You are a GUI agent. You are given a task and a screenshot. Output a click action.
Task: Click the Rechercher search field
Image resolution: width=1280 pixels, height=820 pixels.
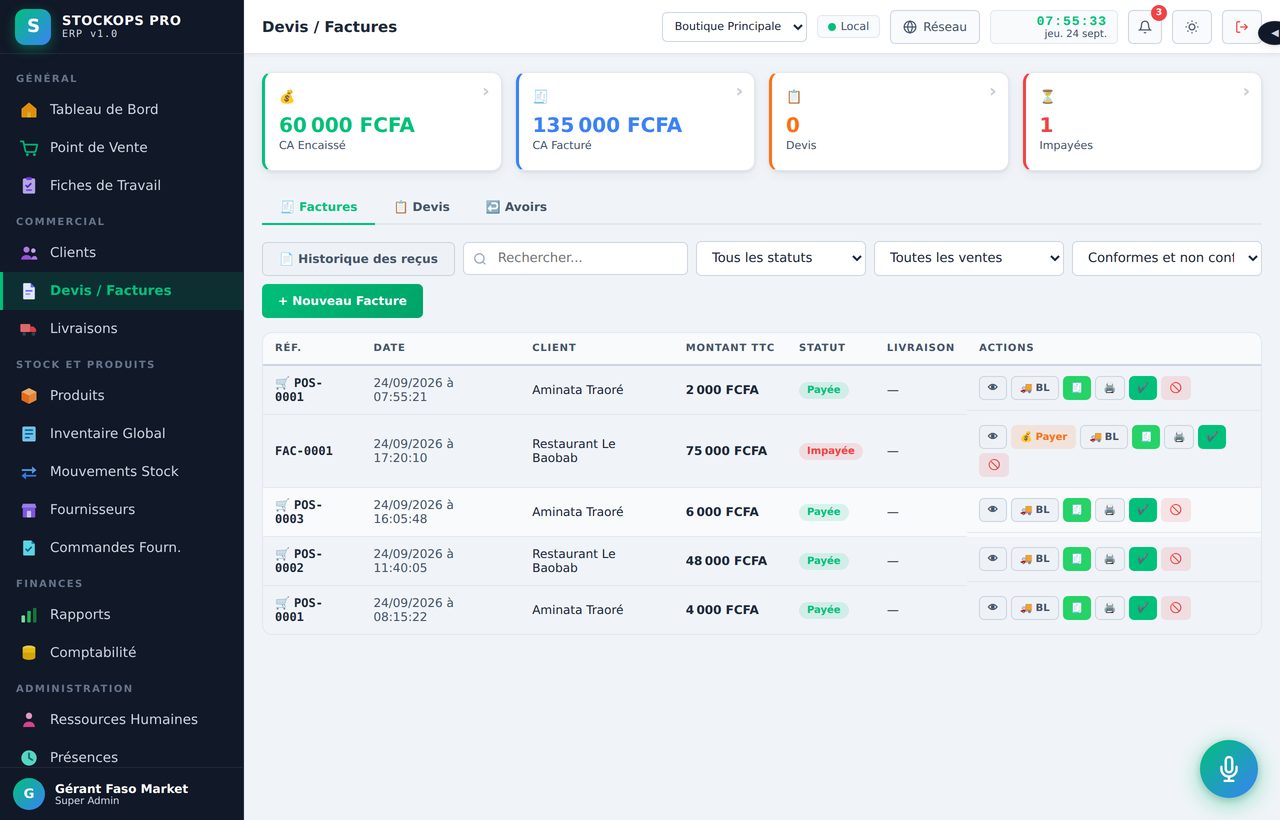click(575, 258)
